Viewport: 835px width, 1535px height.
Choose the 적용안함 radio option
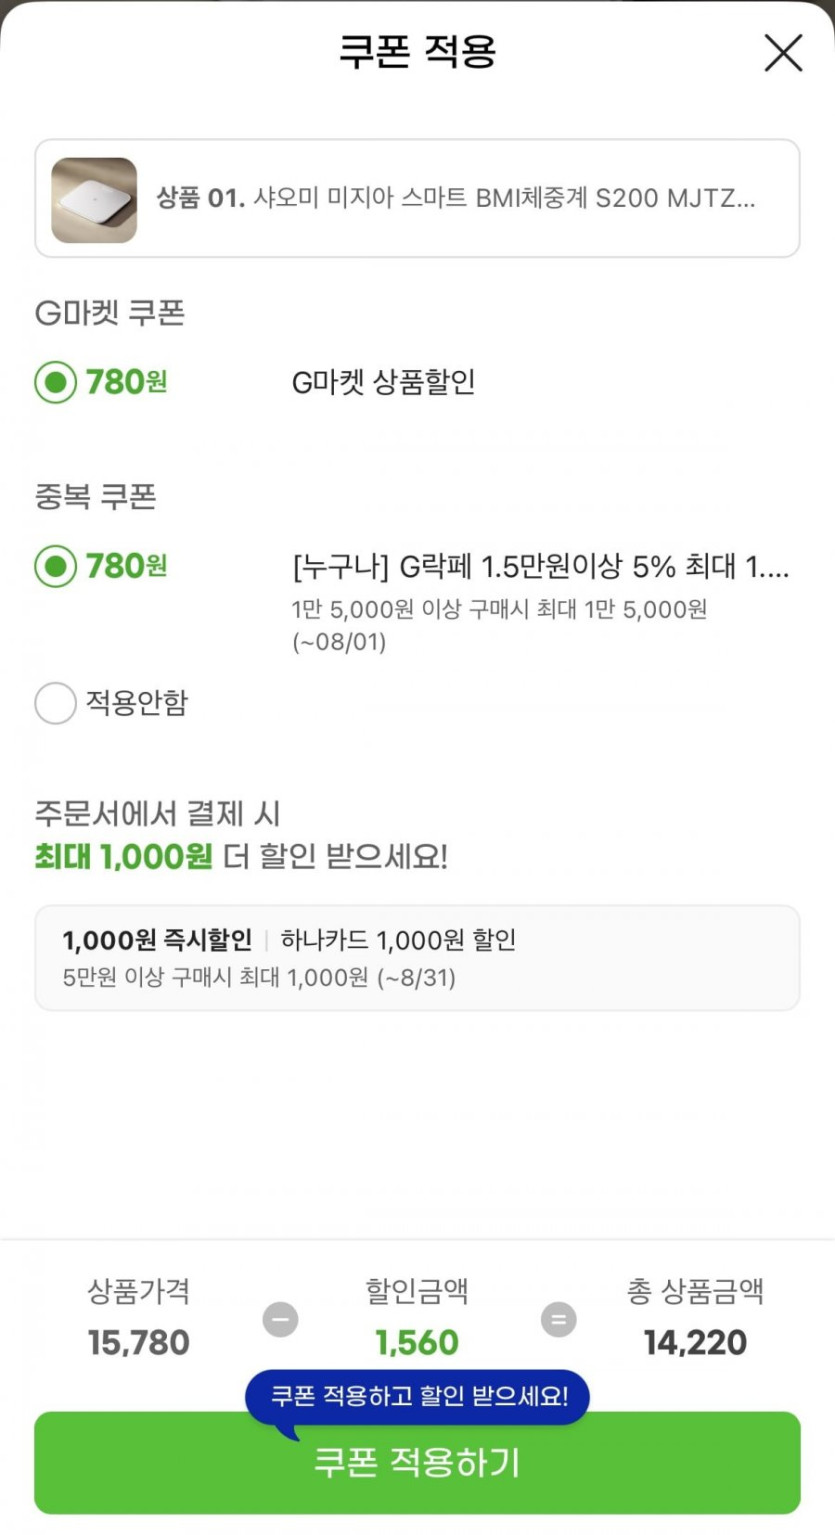55,703
